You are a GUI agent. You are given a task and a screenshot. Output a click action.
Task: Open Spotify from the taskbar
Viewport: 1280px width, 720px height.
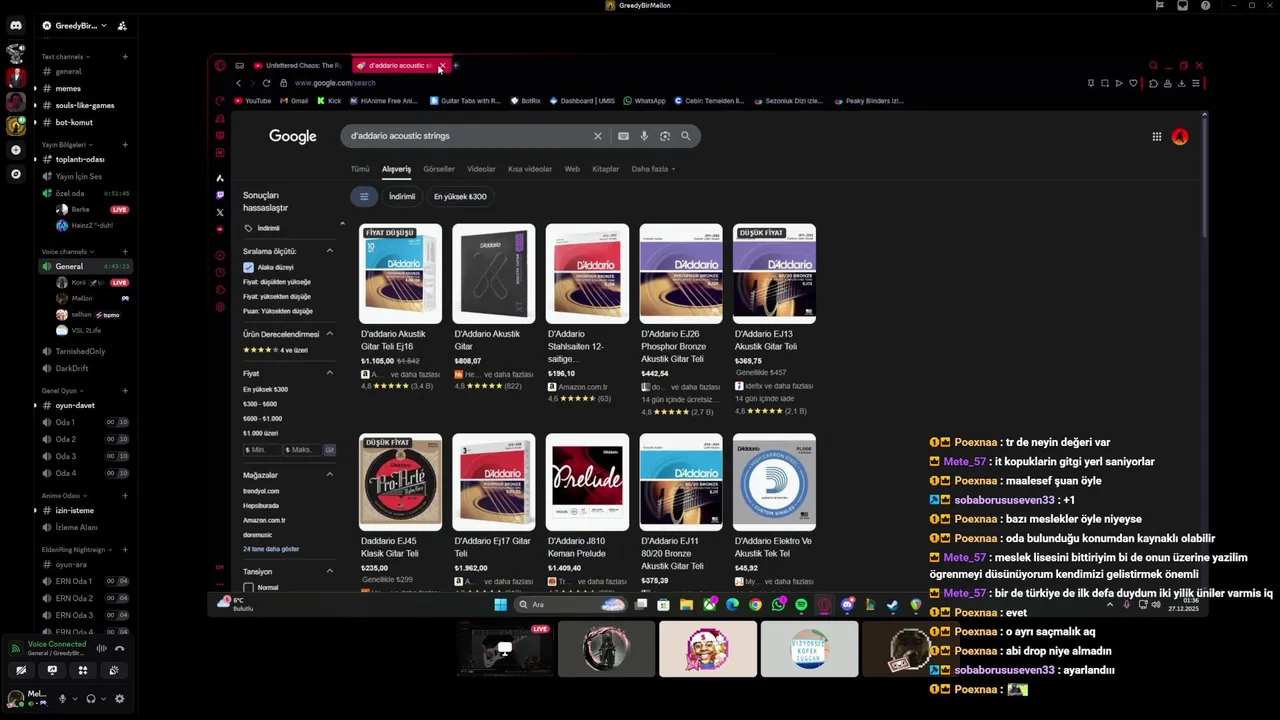coord(801,604)
